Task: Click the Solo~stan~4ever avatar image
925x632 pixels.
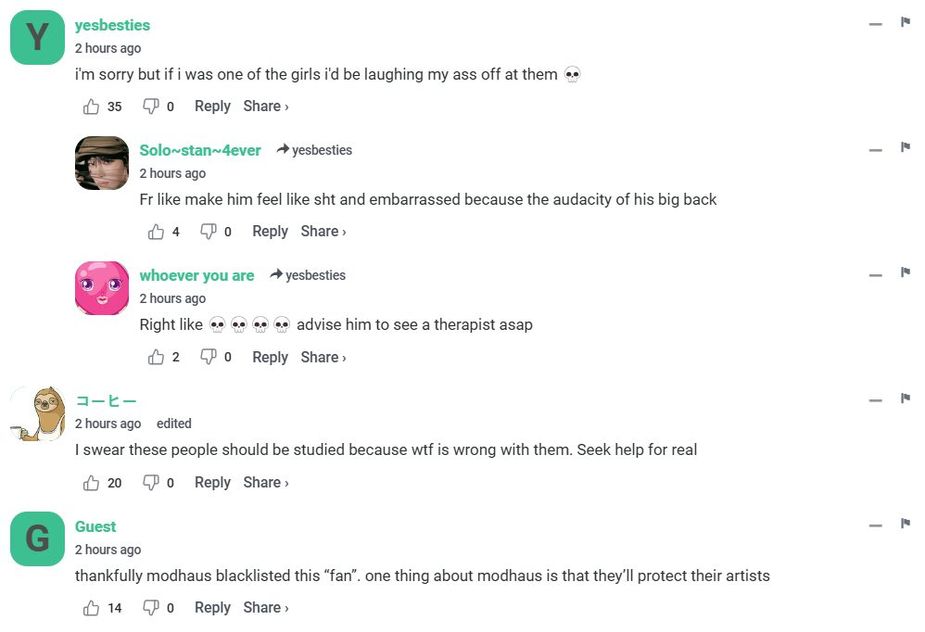Action: (102, 163)
